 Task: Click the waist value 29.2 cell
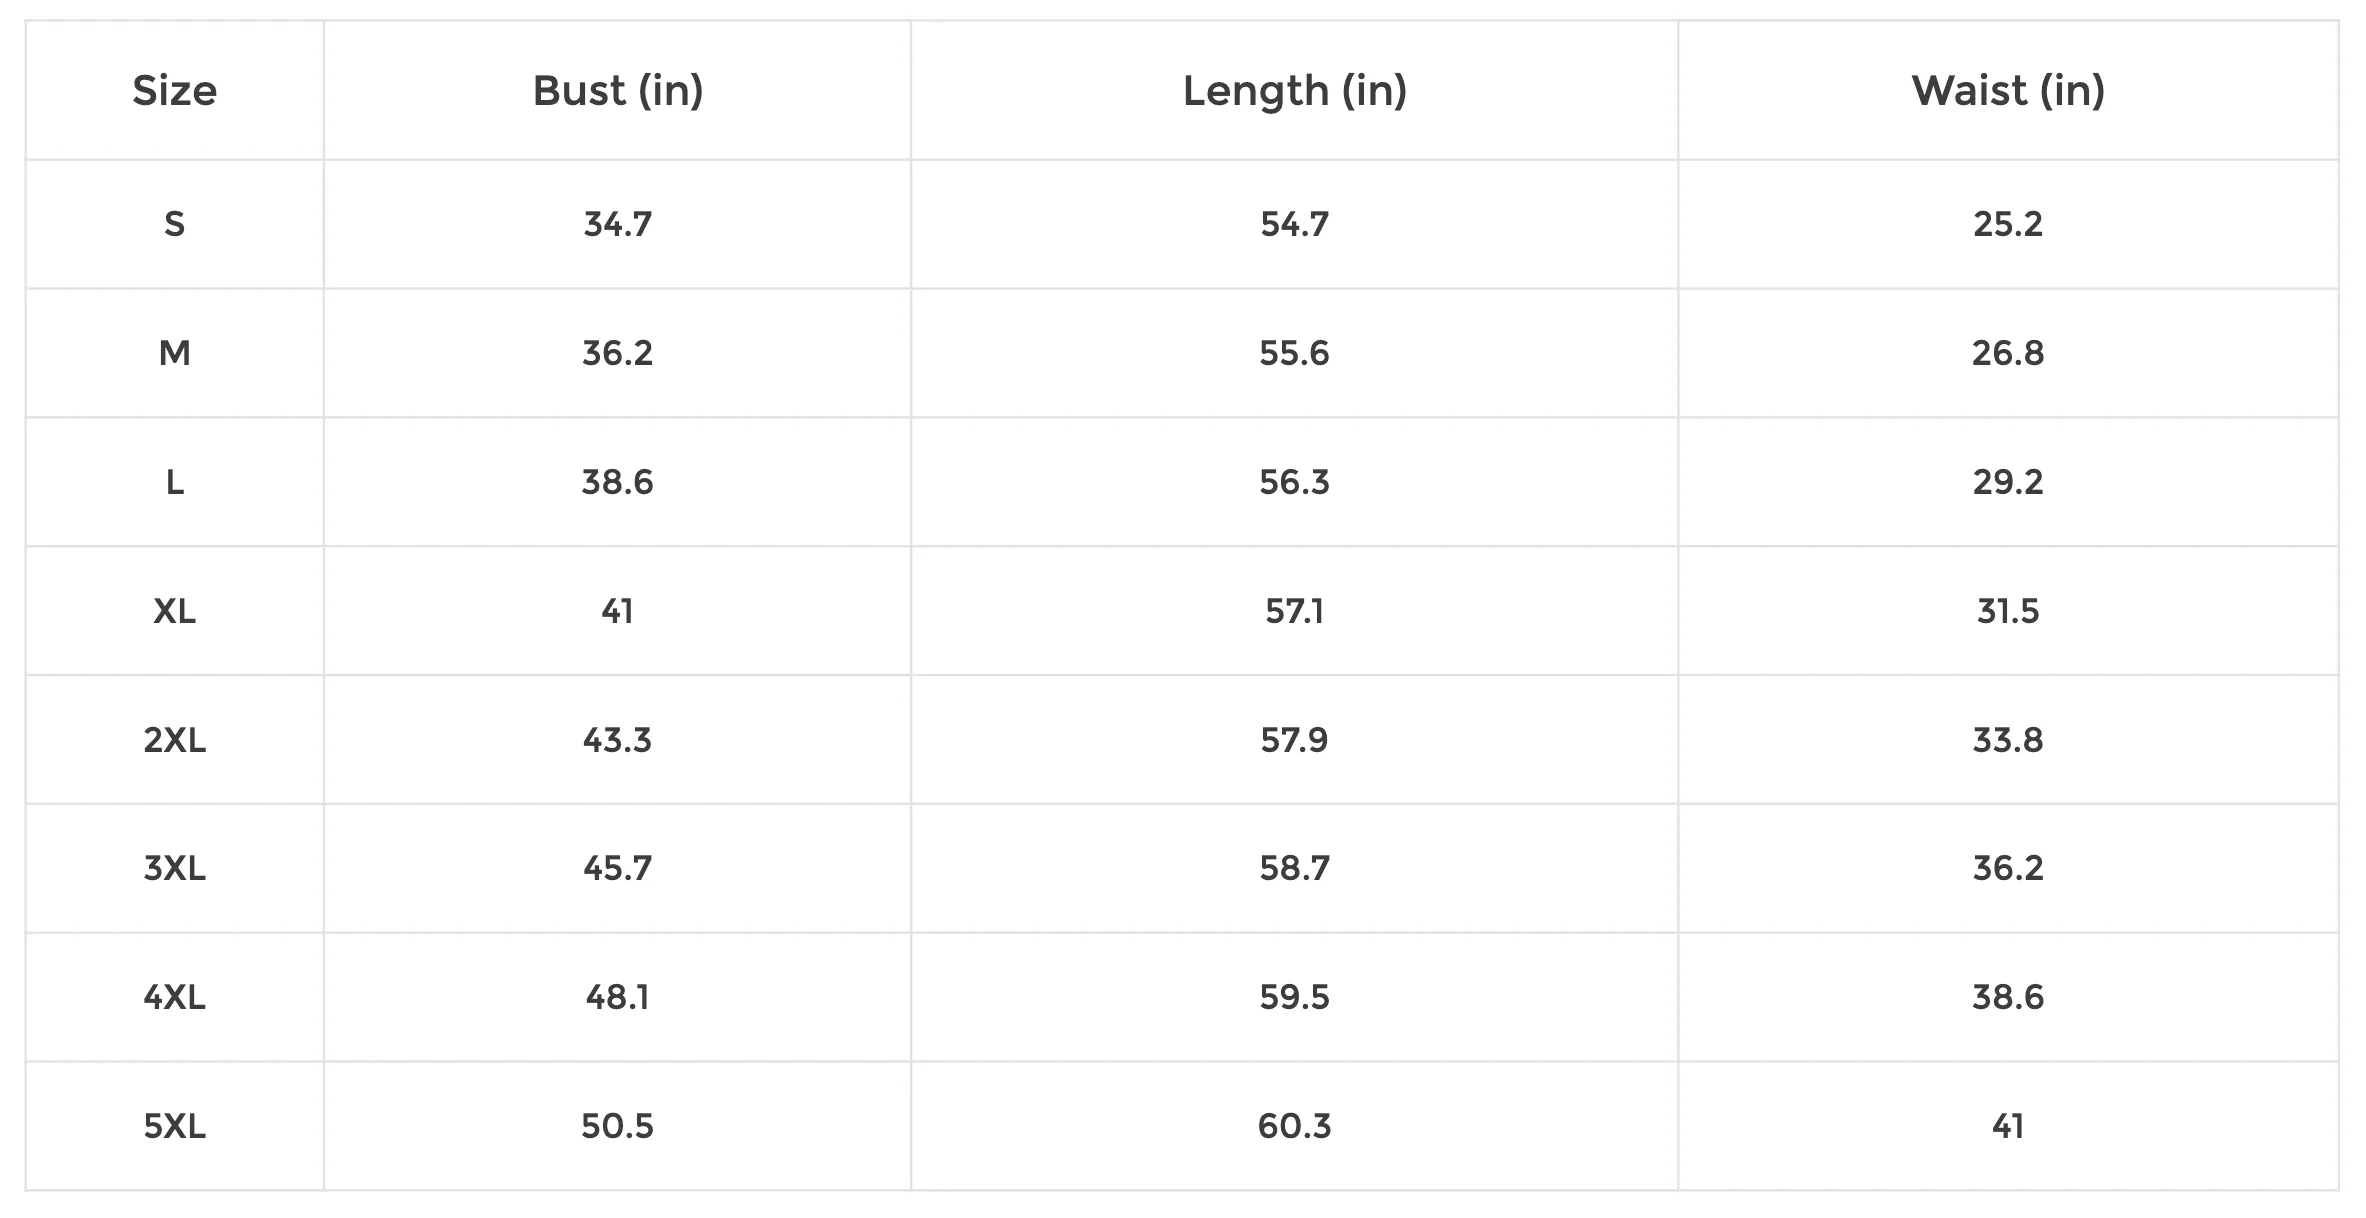coord(2008,482)
